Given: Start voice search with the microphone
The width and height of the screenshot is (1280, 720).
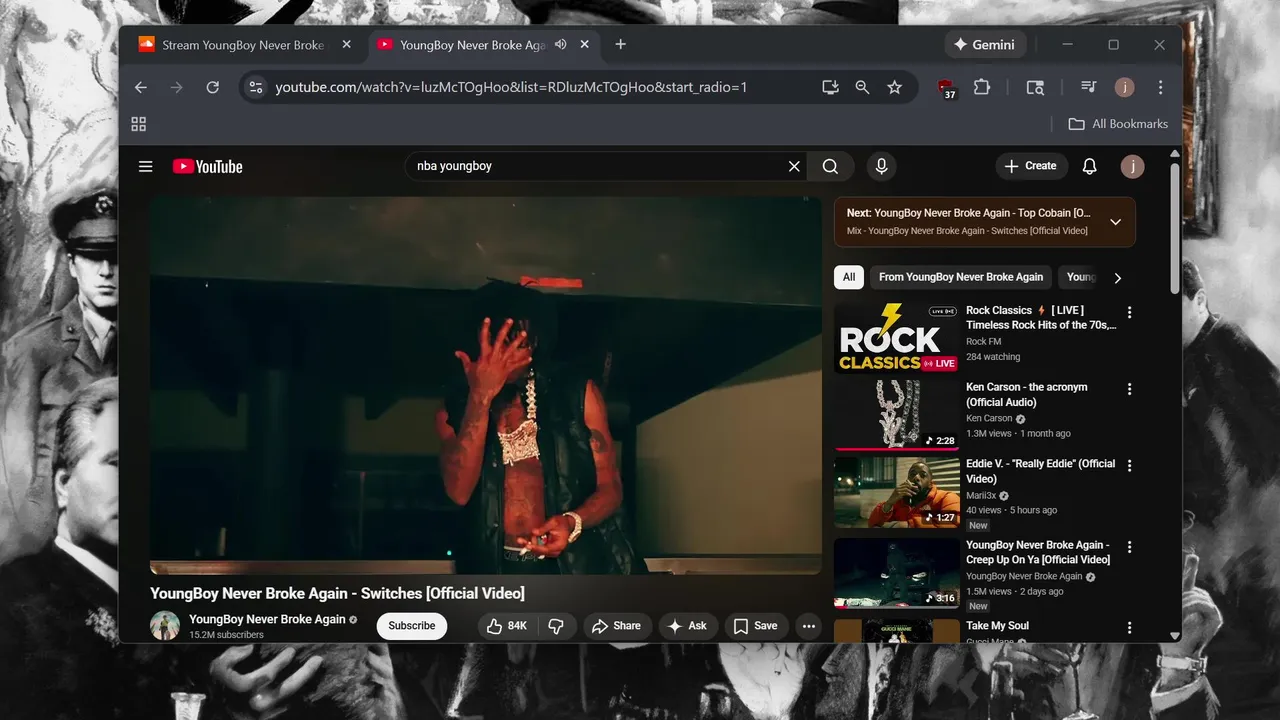Looking at the screenshot, I should click(x=881, y=166).
